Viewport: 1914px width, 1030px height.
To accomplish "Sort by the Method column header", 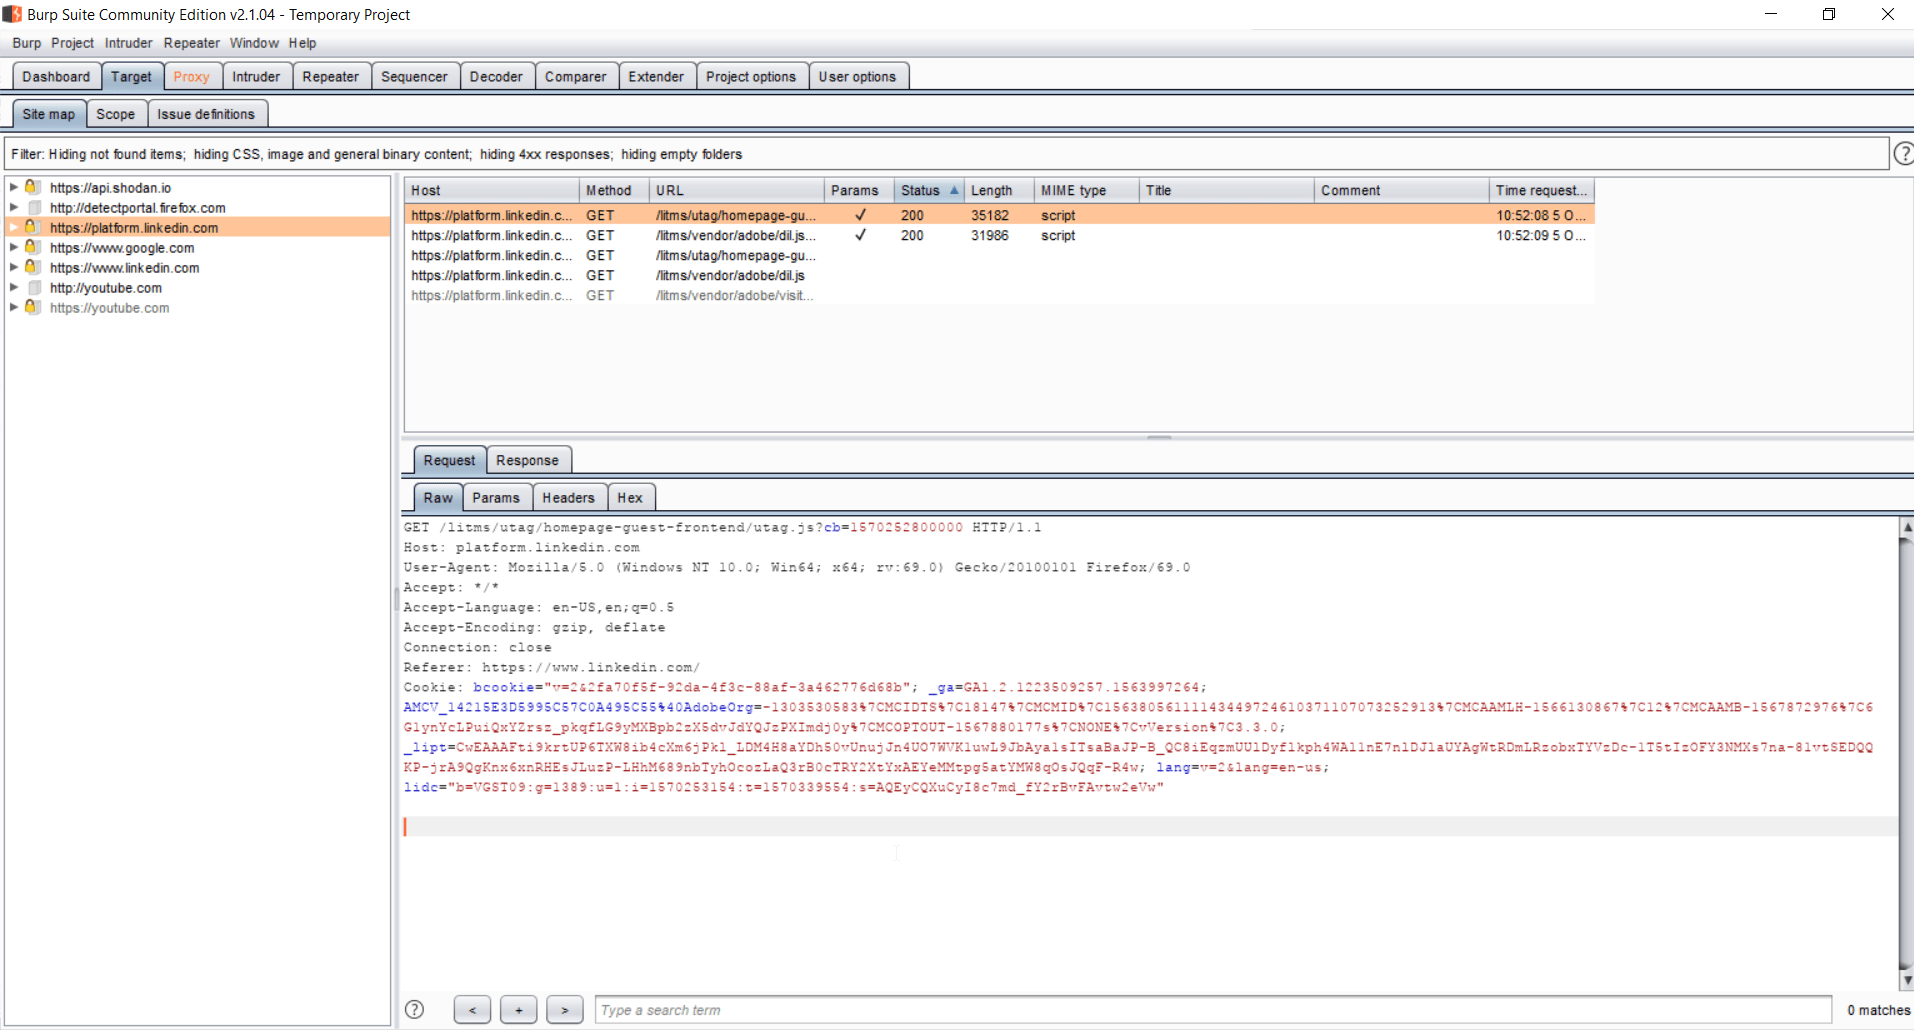I will pos(614,190).
